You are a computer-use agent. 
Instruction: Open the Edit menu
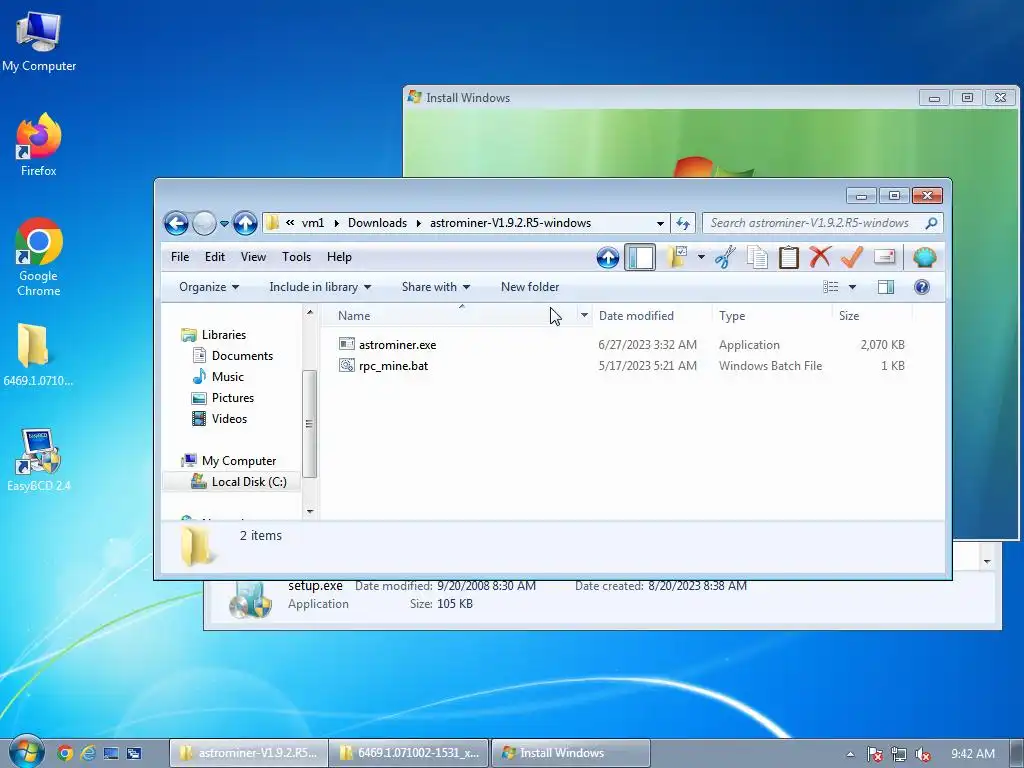click(214, 257)
